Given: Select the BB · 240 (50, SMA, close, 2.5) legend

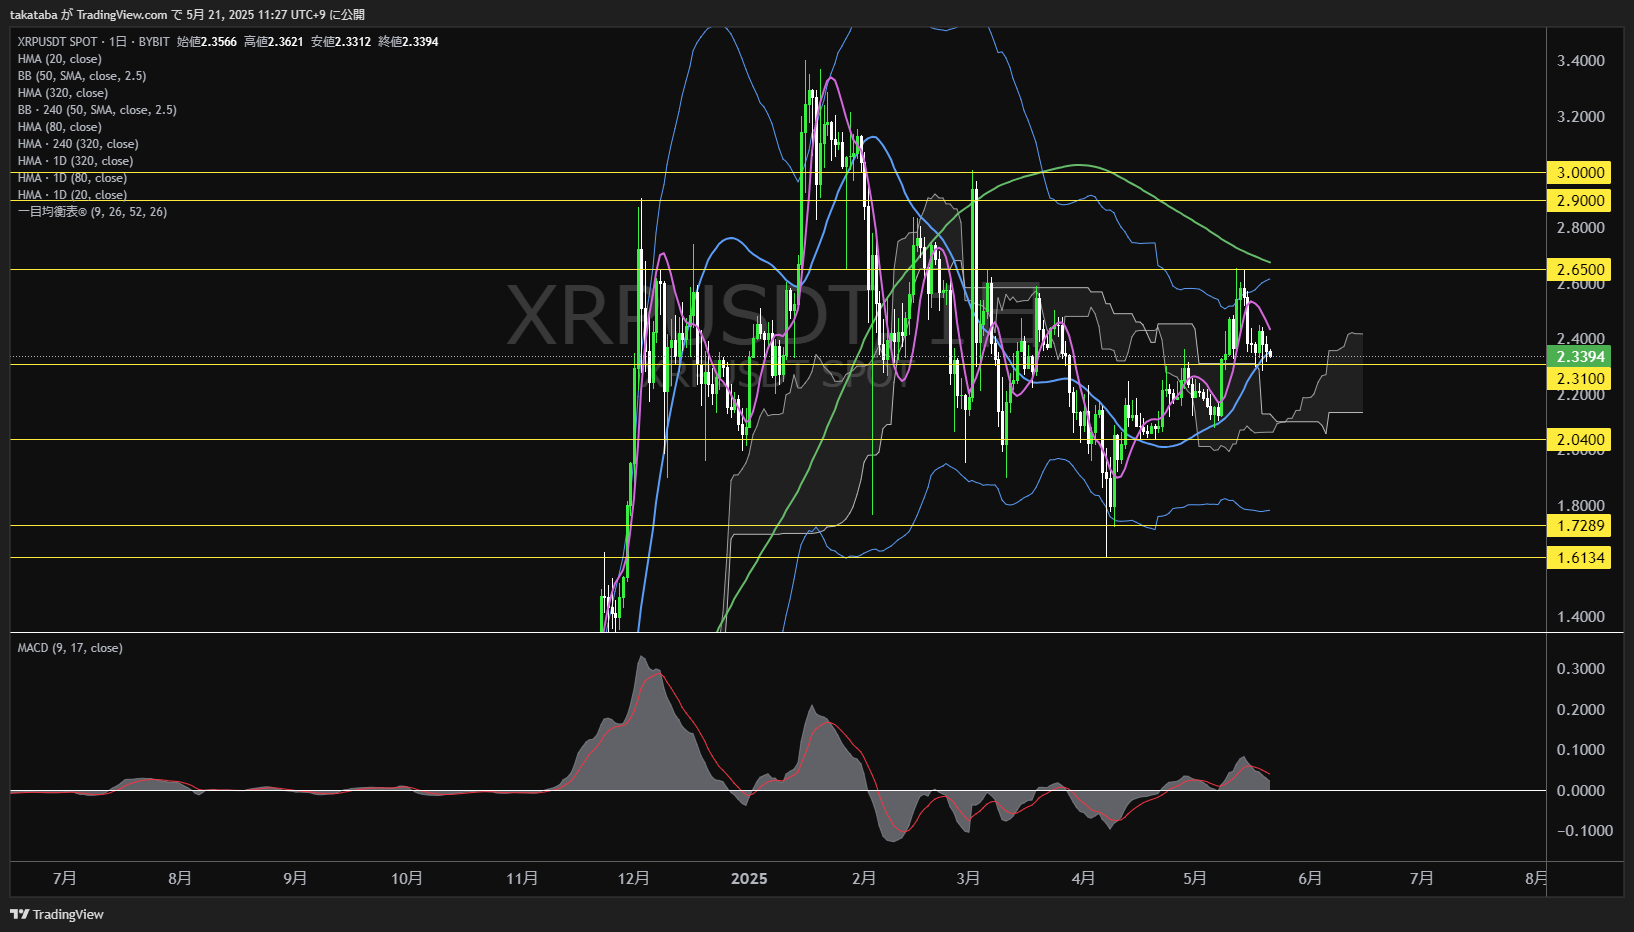Looking at the screenshot, I should click(97, 110).
